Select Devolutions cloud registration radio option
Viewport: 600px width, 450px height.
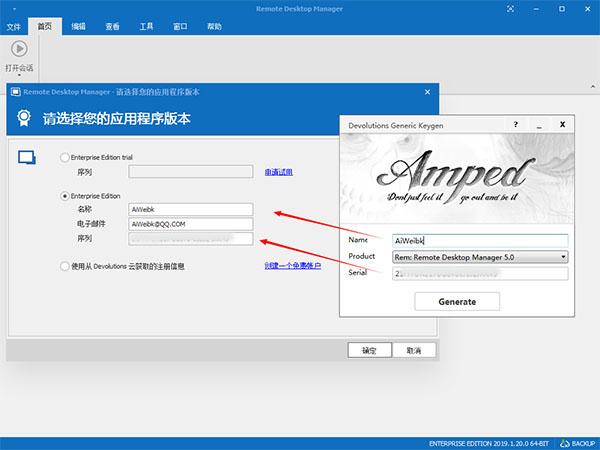pyautogui.click(x=64, y=266)
